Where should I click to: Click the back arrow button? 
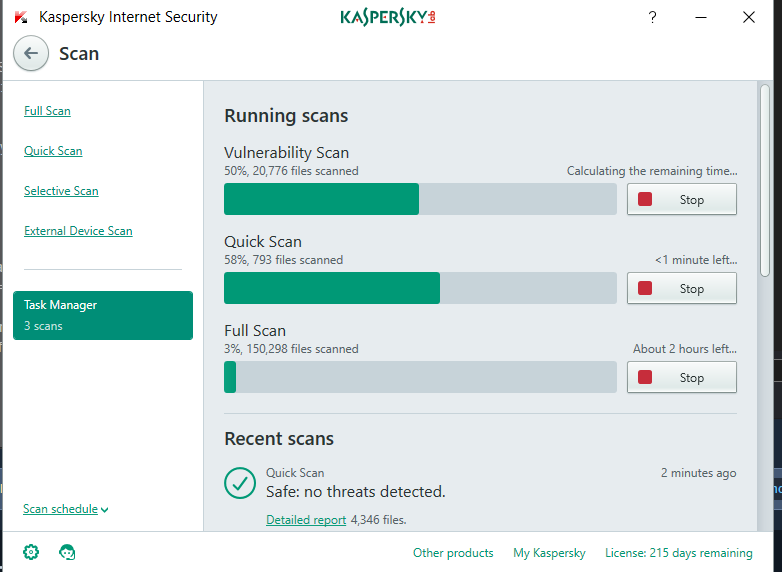[31, 54]
